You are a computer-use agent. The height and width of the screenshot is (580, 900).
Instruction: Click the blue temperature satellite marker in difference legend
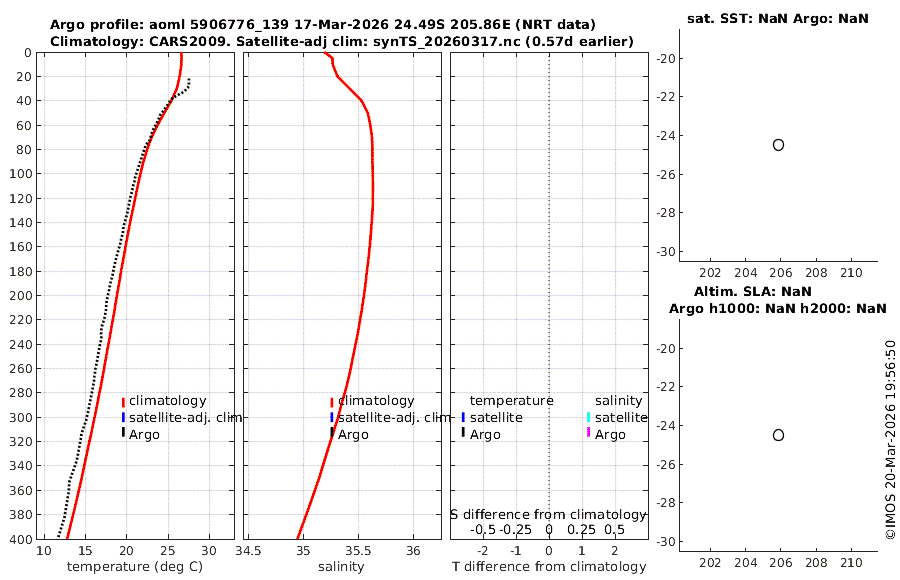pyautogui.click(x=463, y=417)
